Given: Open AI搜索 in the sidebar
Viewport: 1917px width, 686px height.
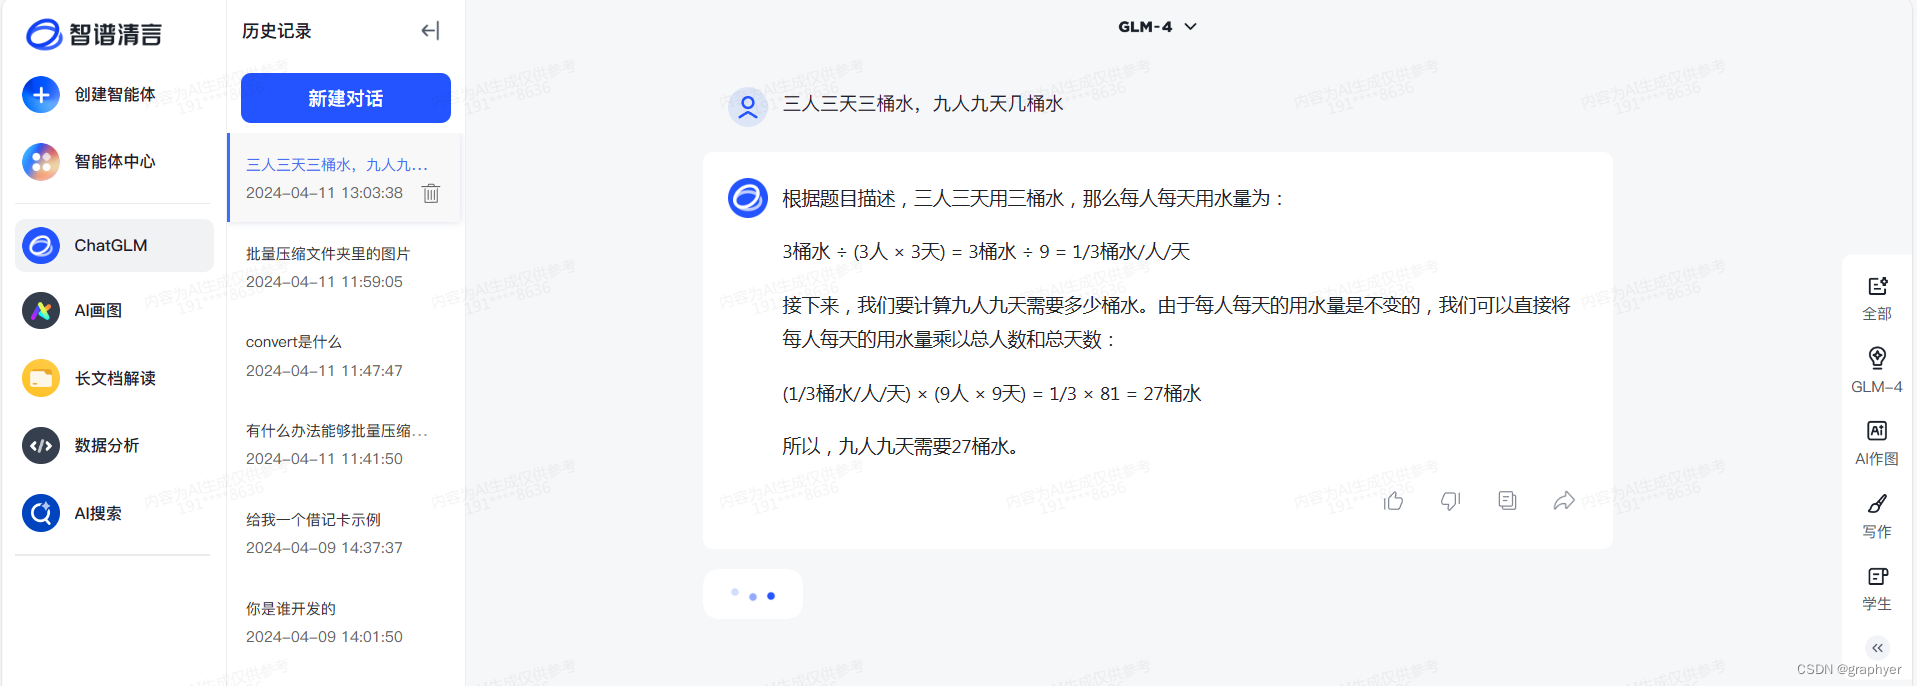Looking at the screenshot, I should click(114, 513).
